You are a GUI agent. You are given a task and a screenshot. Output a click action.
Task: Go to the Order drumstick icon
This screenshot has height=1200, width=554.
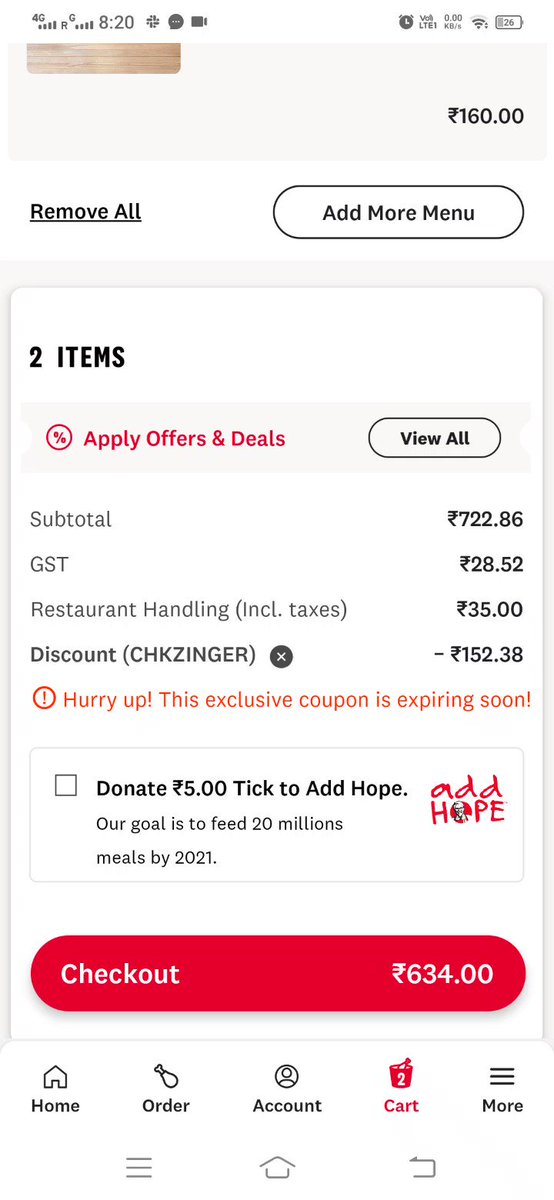[166, 1076]
